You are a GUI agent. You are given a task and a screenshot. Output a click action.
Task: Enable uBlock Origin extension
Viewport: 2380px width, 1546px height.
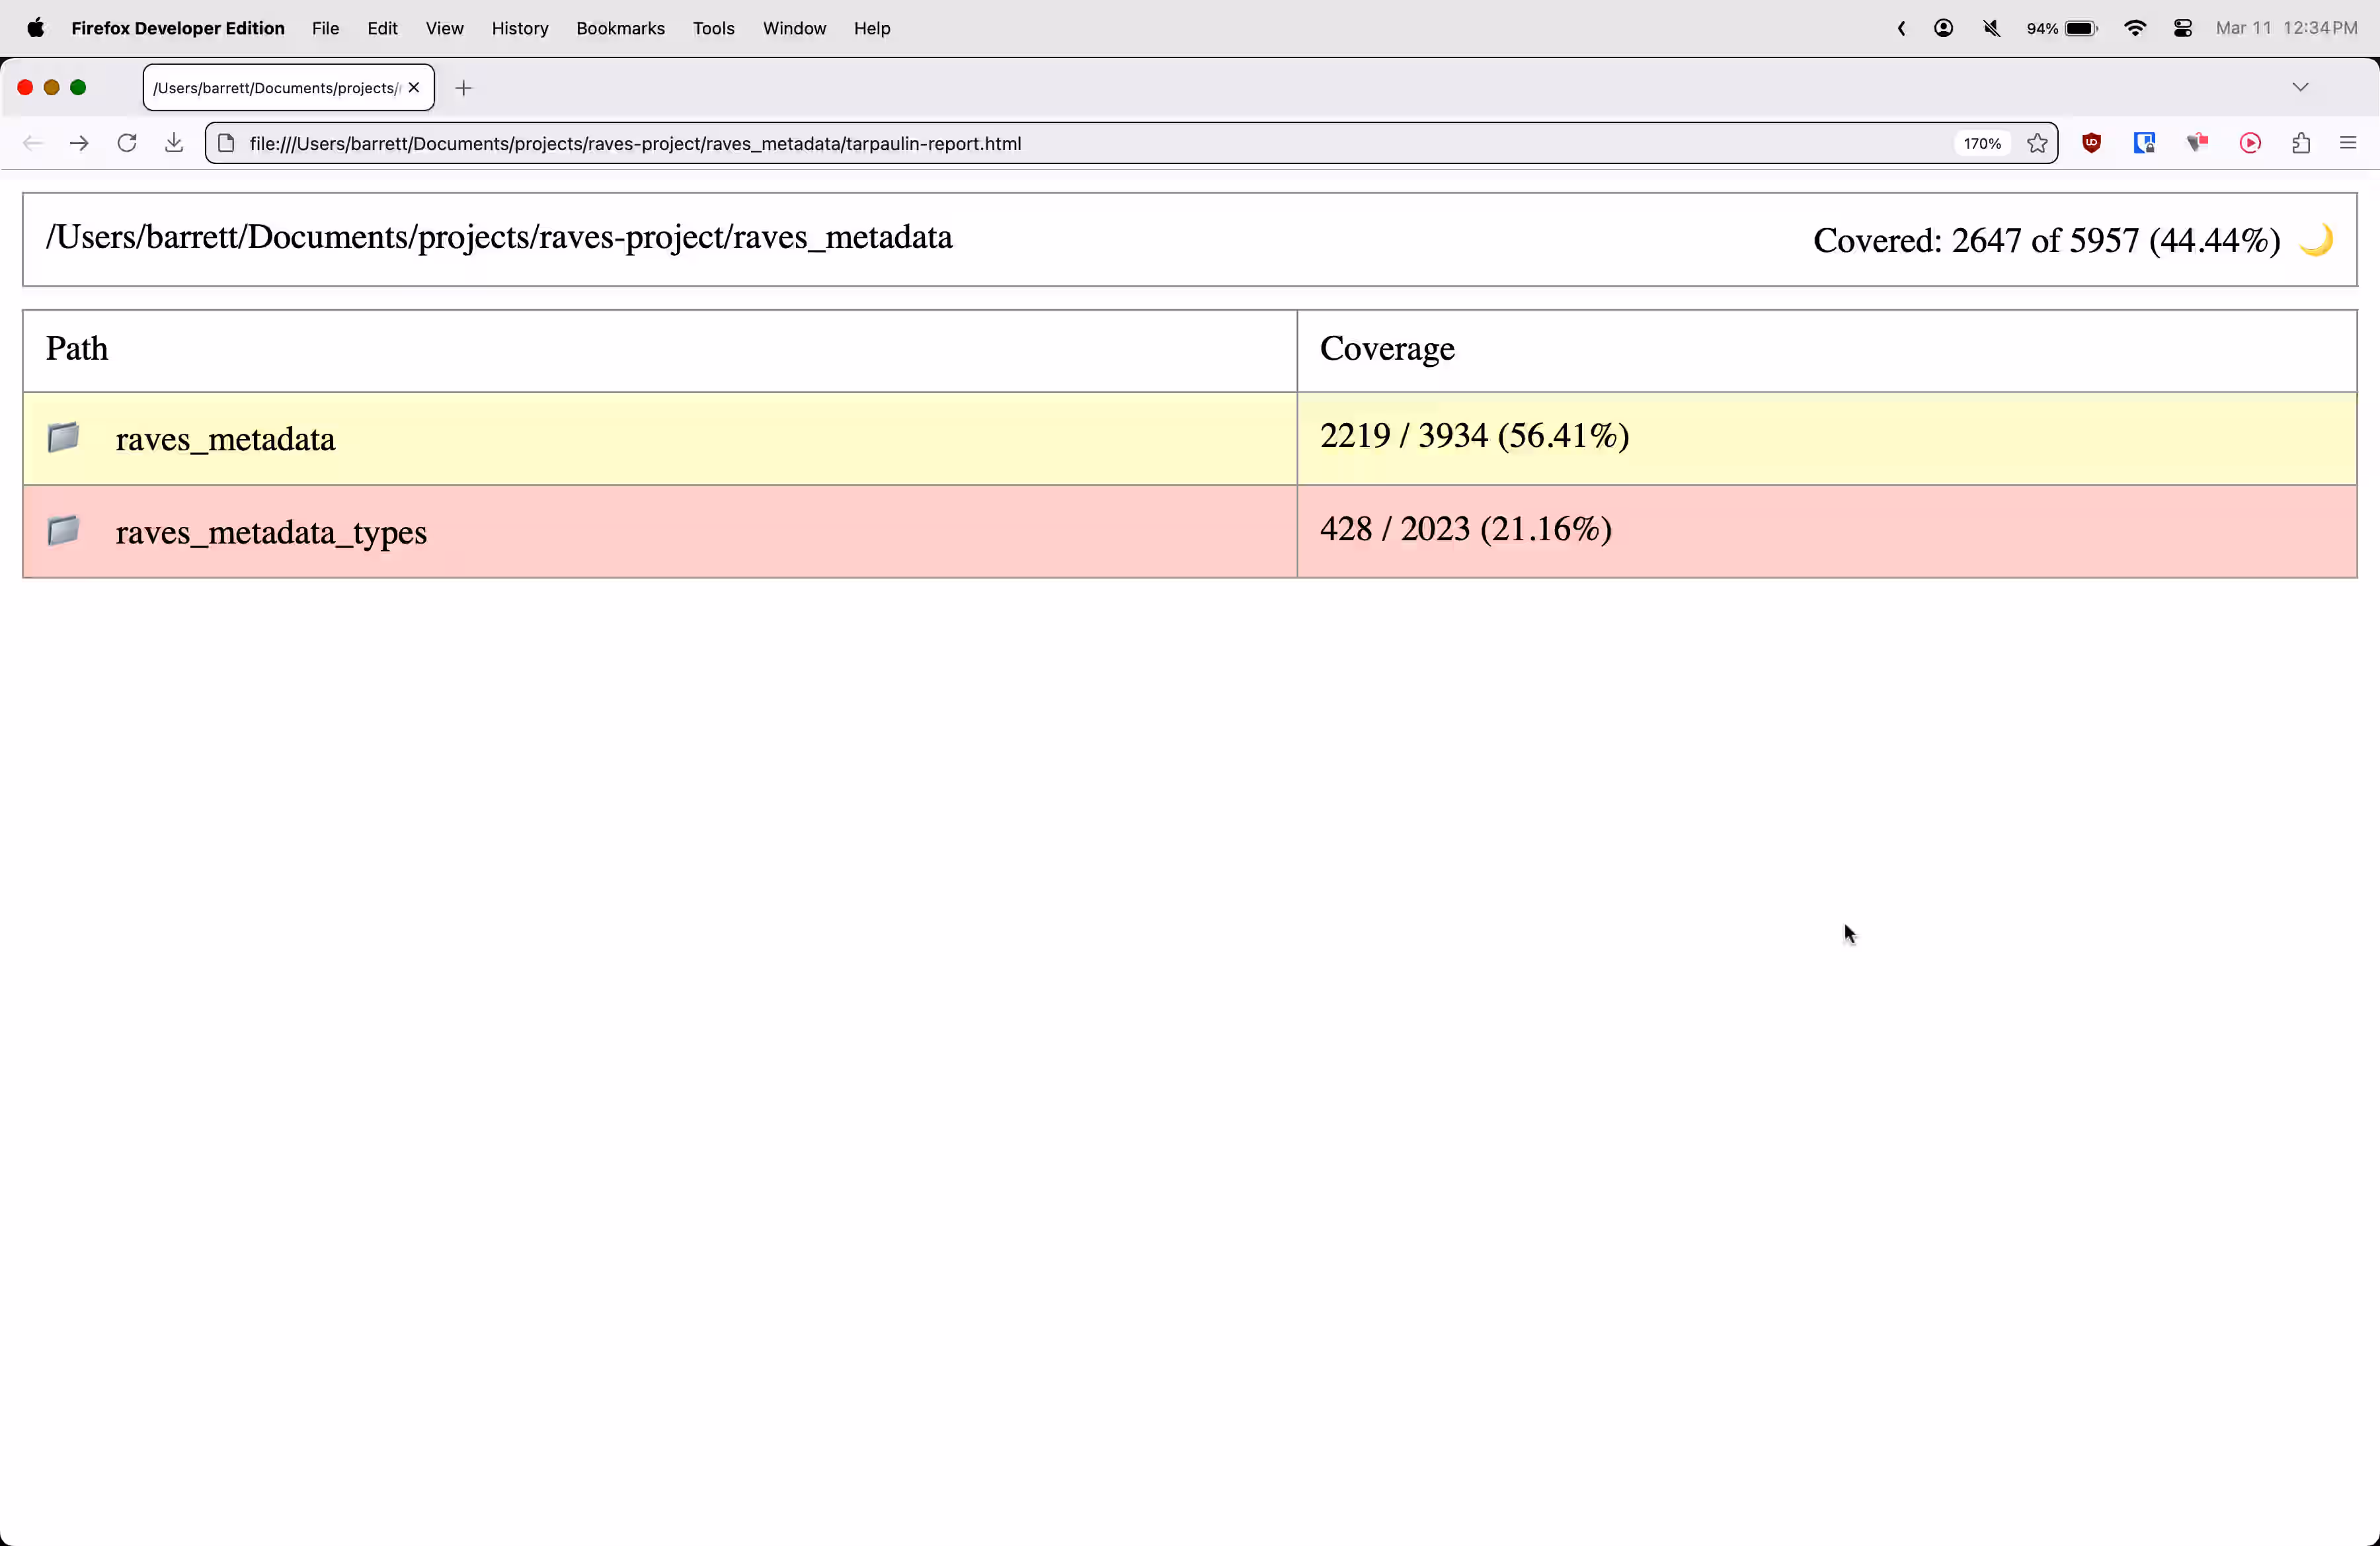pos(2091,143)
